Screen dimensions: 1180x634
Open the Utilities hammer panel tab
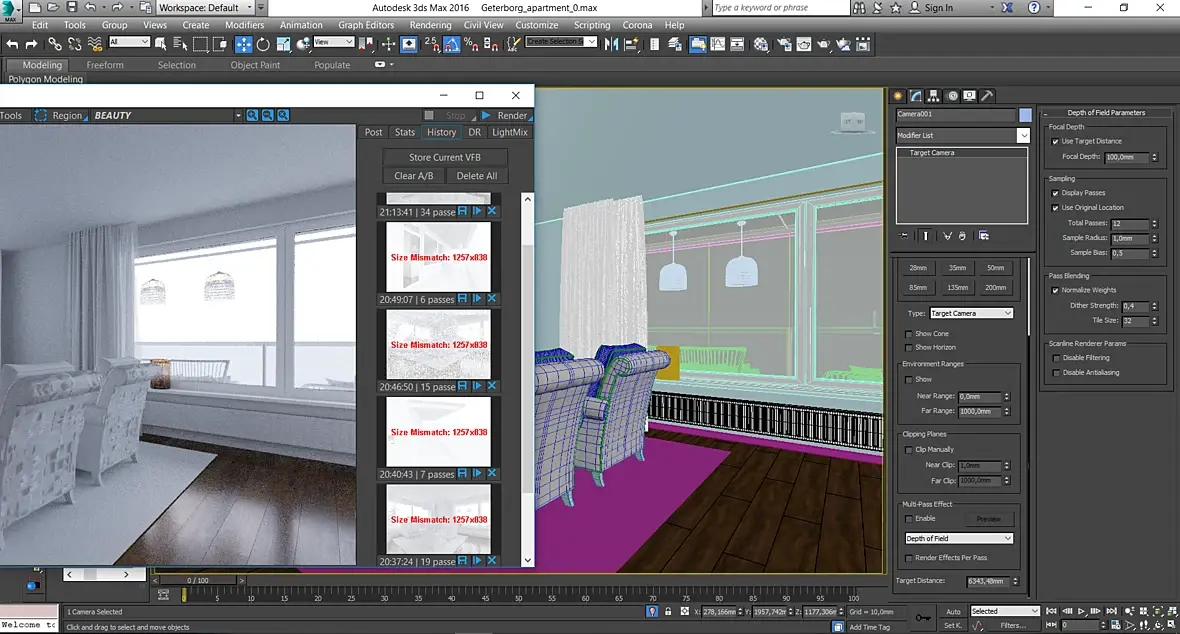(x=986, y=96)
